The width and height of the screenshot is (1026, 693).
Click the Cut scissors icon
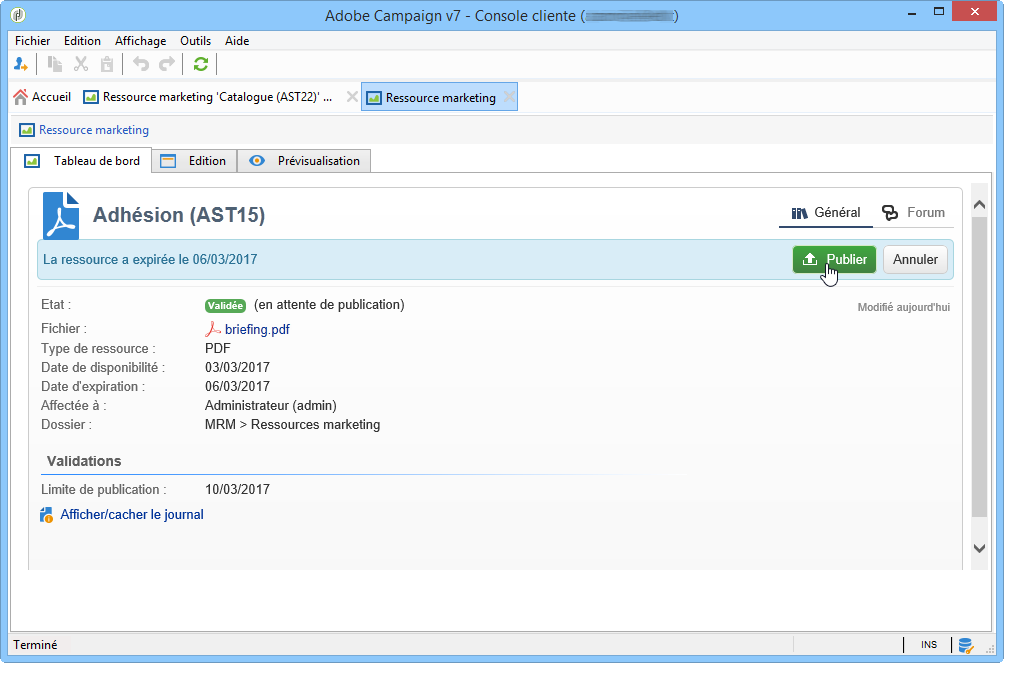[81, 64]
